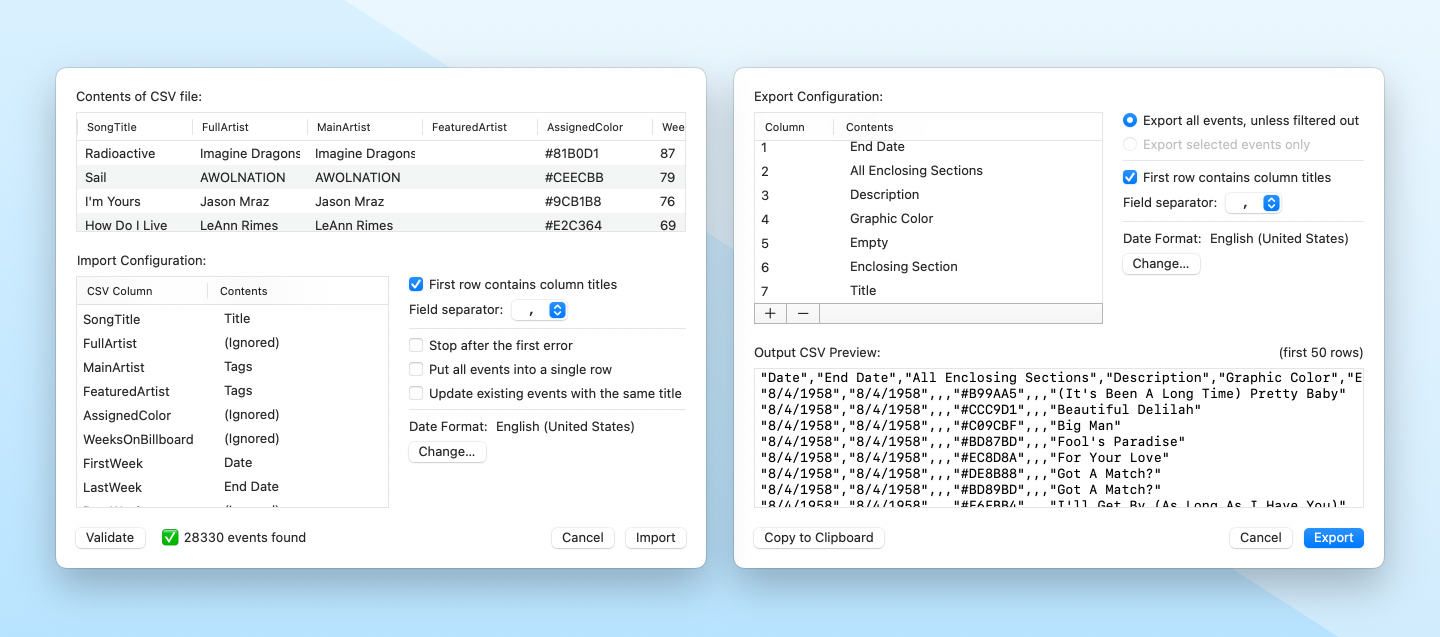
Task: Add a new export column with the plus icon
Action: pyautogui.click(x=770, y=313)
